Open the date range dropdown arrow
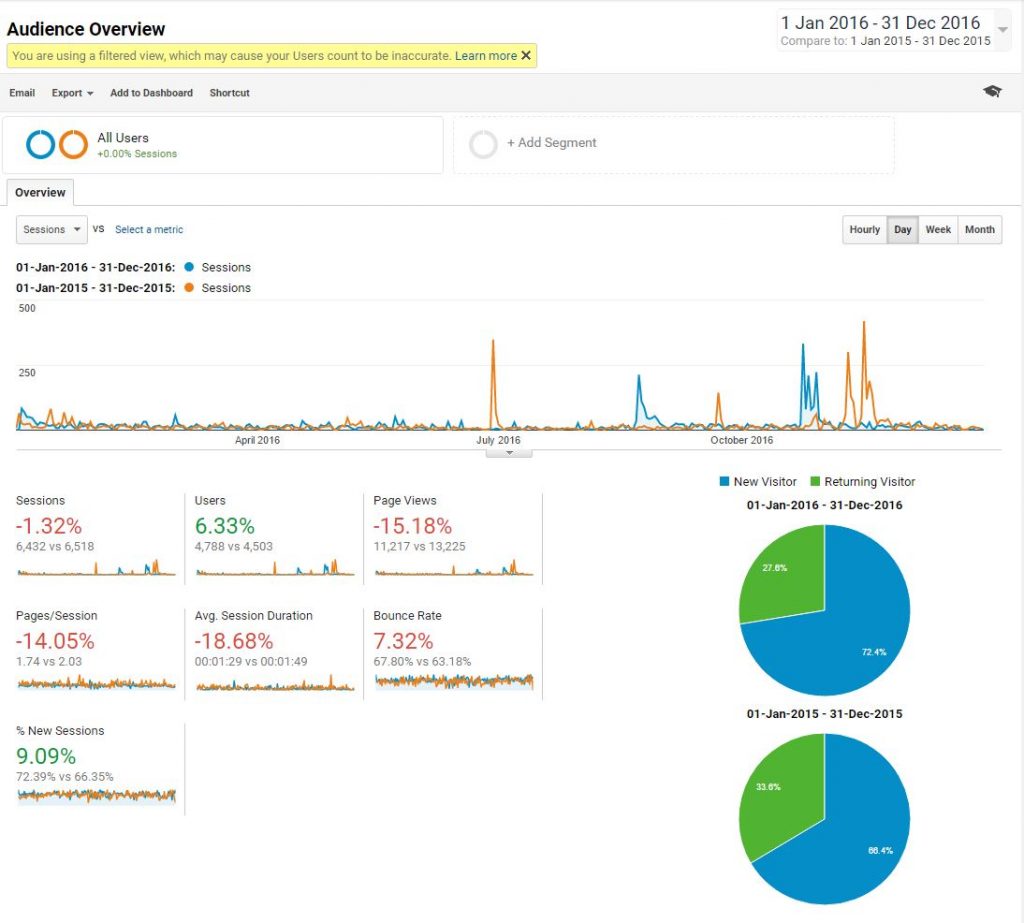 tap(1002, 29)
